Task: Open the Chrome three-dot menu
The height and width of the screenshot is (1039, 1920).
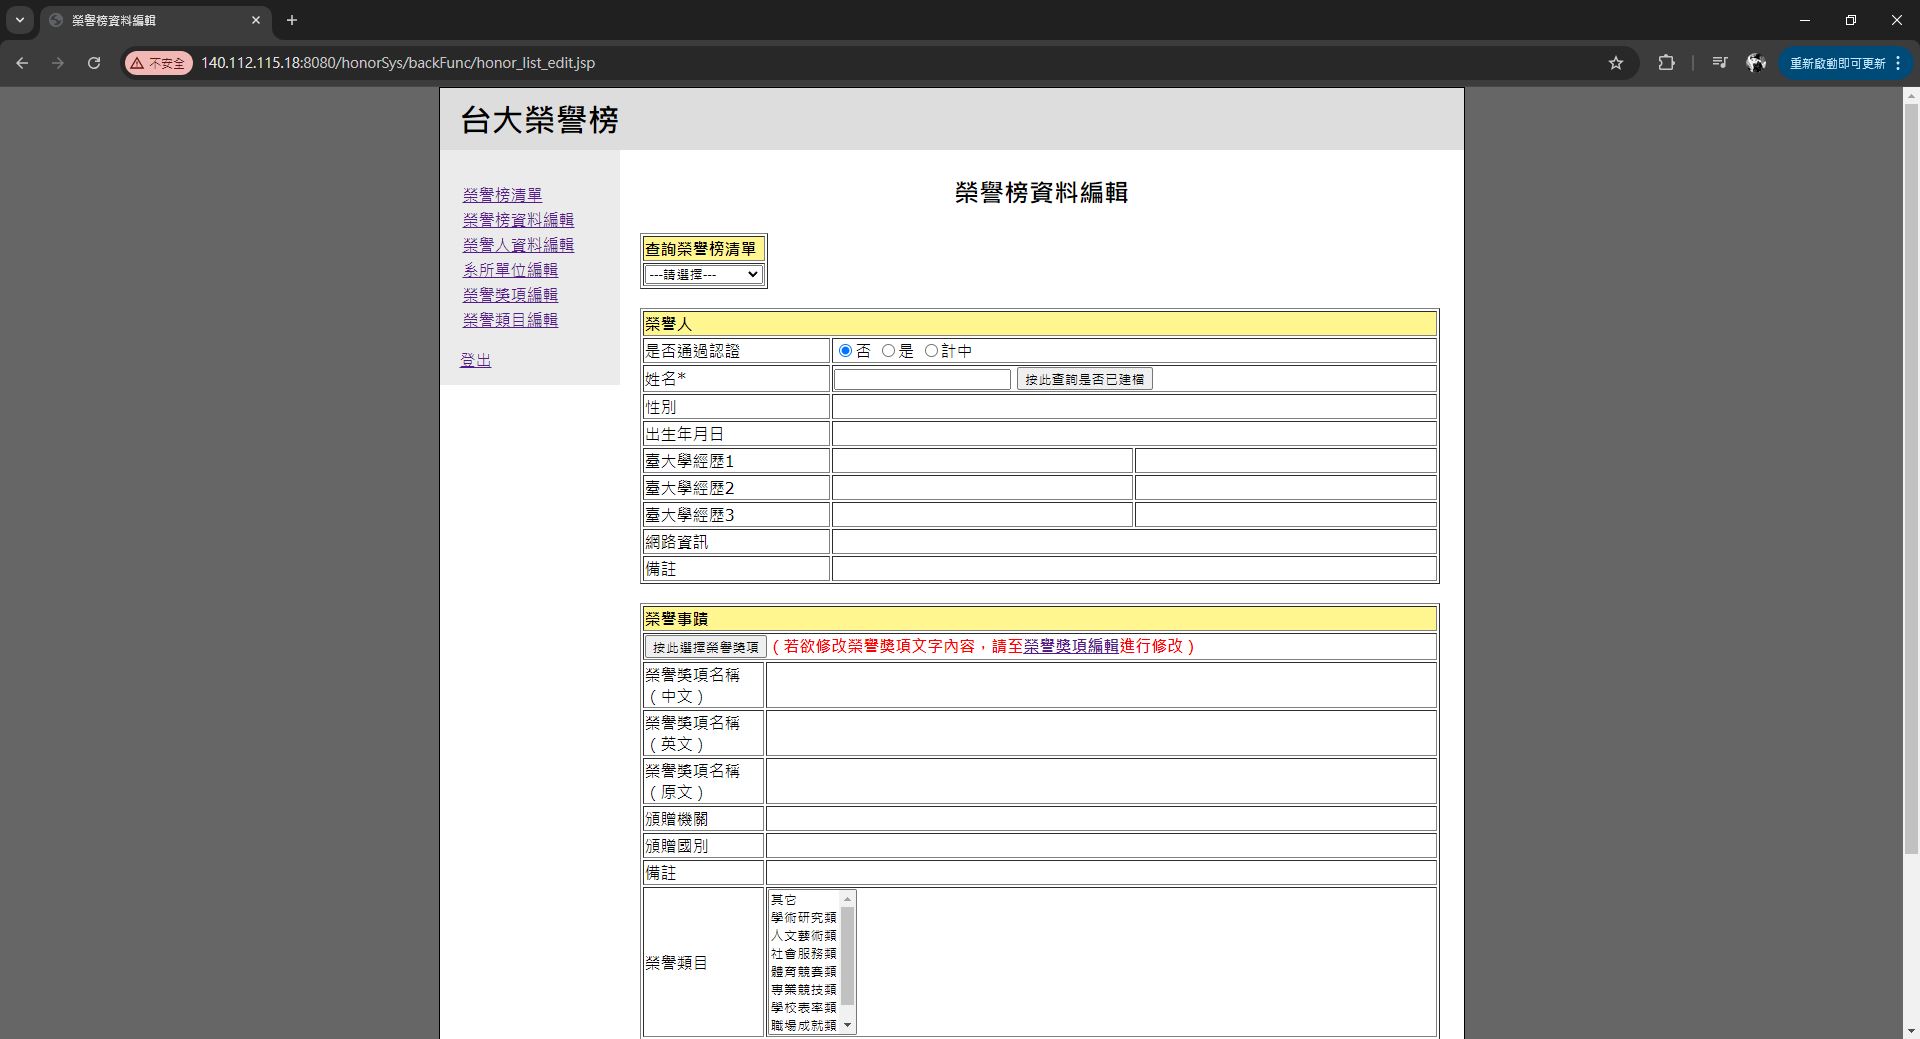Action: click(x=1898, y=63)
